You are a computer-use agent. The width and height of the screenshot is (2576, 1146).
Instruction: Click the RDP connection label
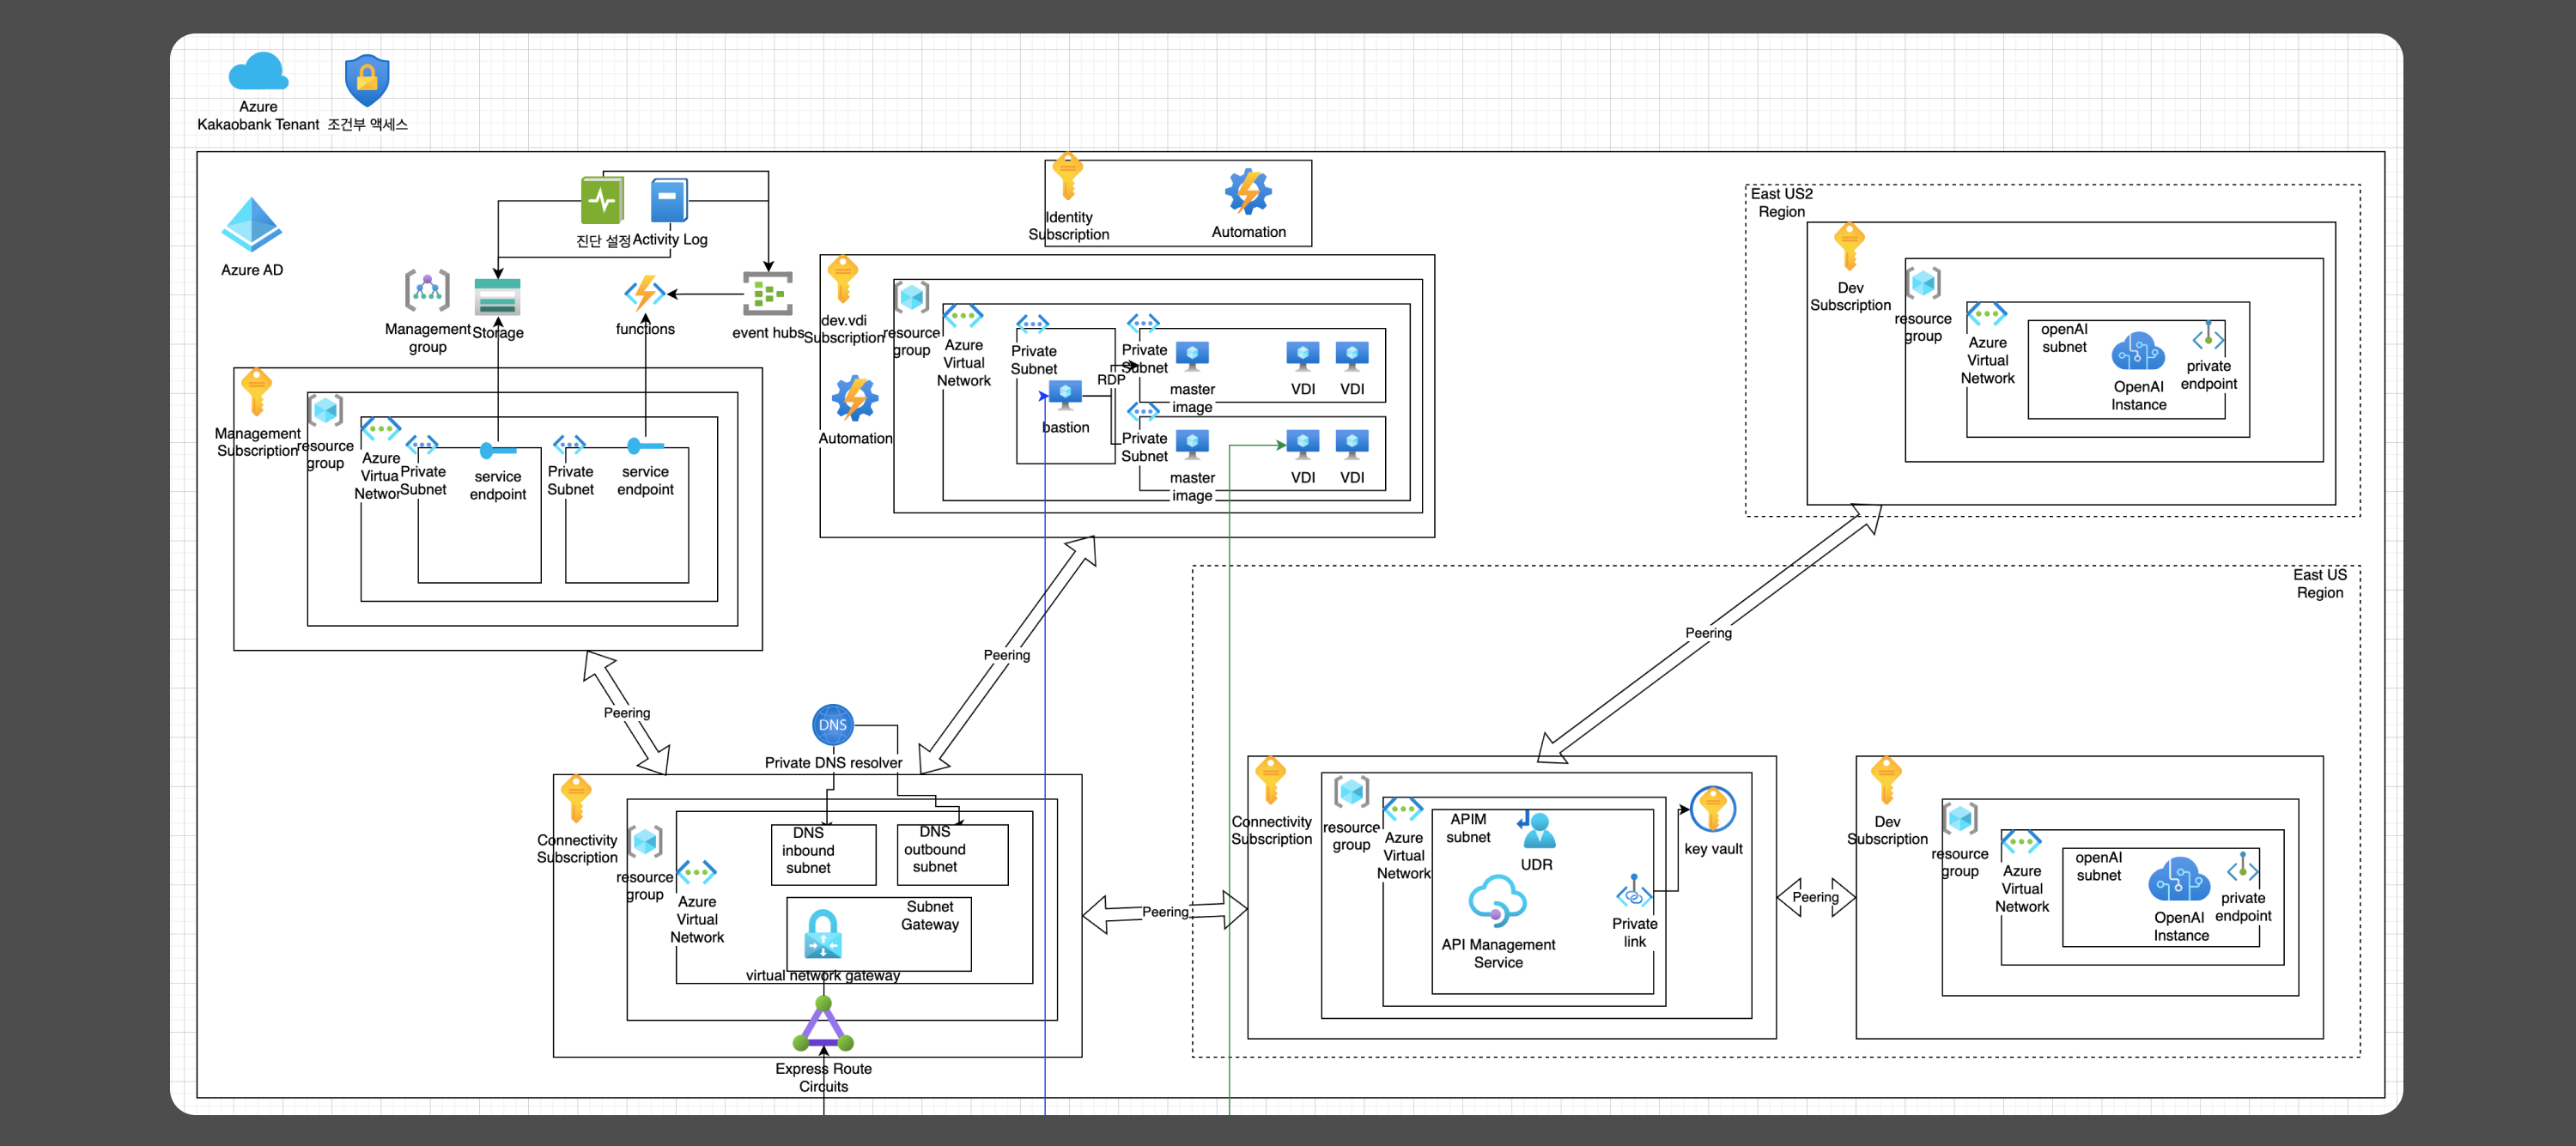click(x=1110, y=380)
